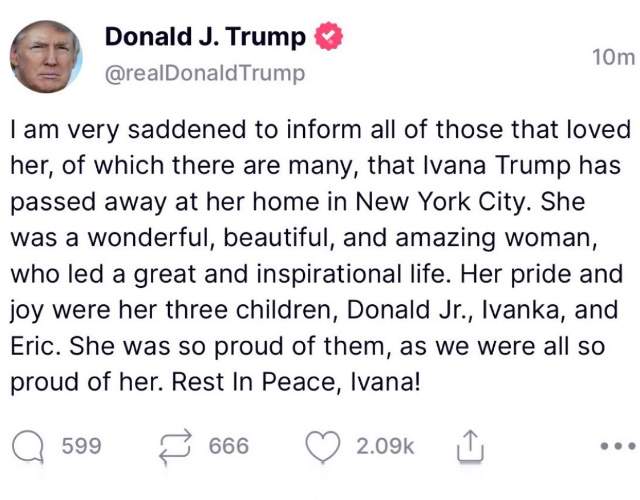
Task: View the 599 replies count
Action: tap(82, 446)
